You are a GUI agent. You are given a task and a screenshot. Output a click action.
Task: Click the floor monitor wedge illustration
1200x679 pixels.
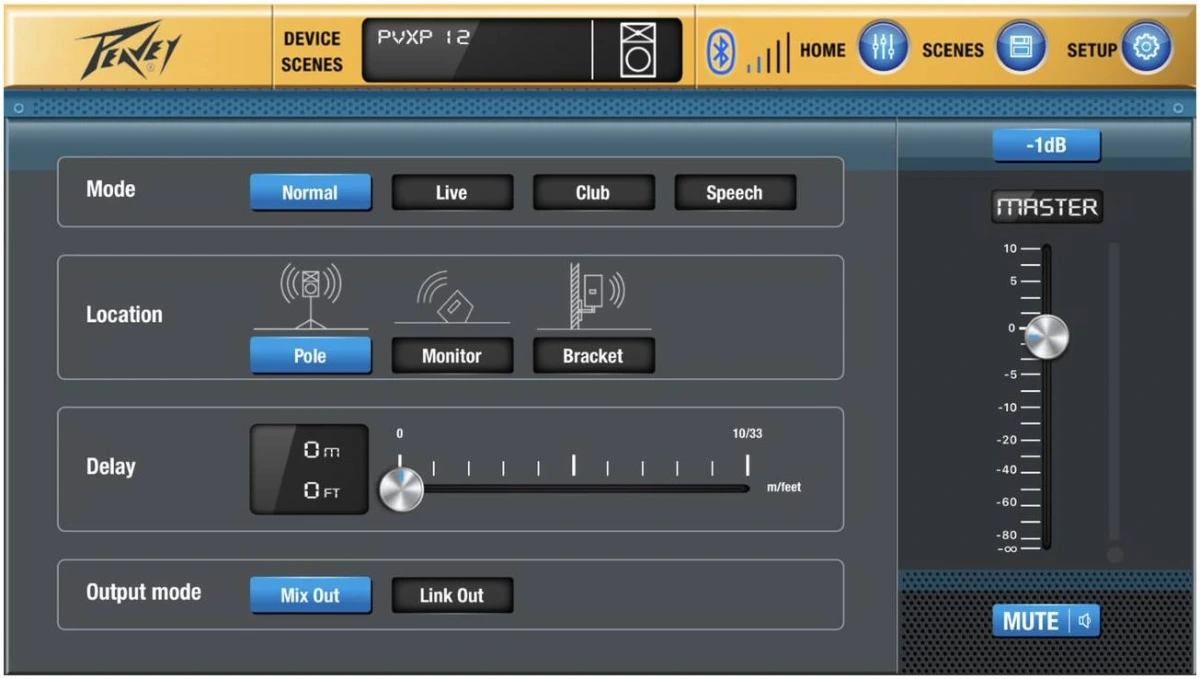tap(451, 298)
